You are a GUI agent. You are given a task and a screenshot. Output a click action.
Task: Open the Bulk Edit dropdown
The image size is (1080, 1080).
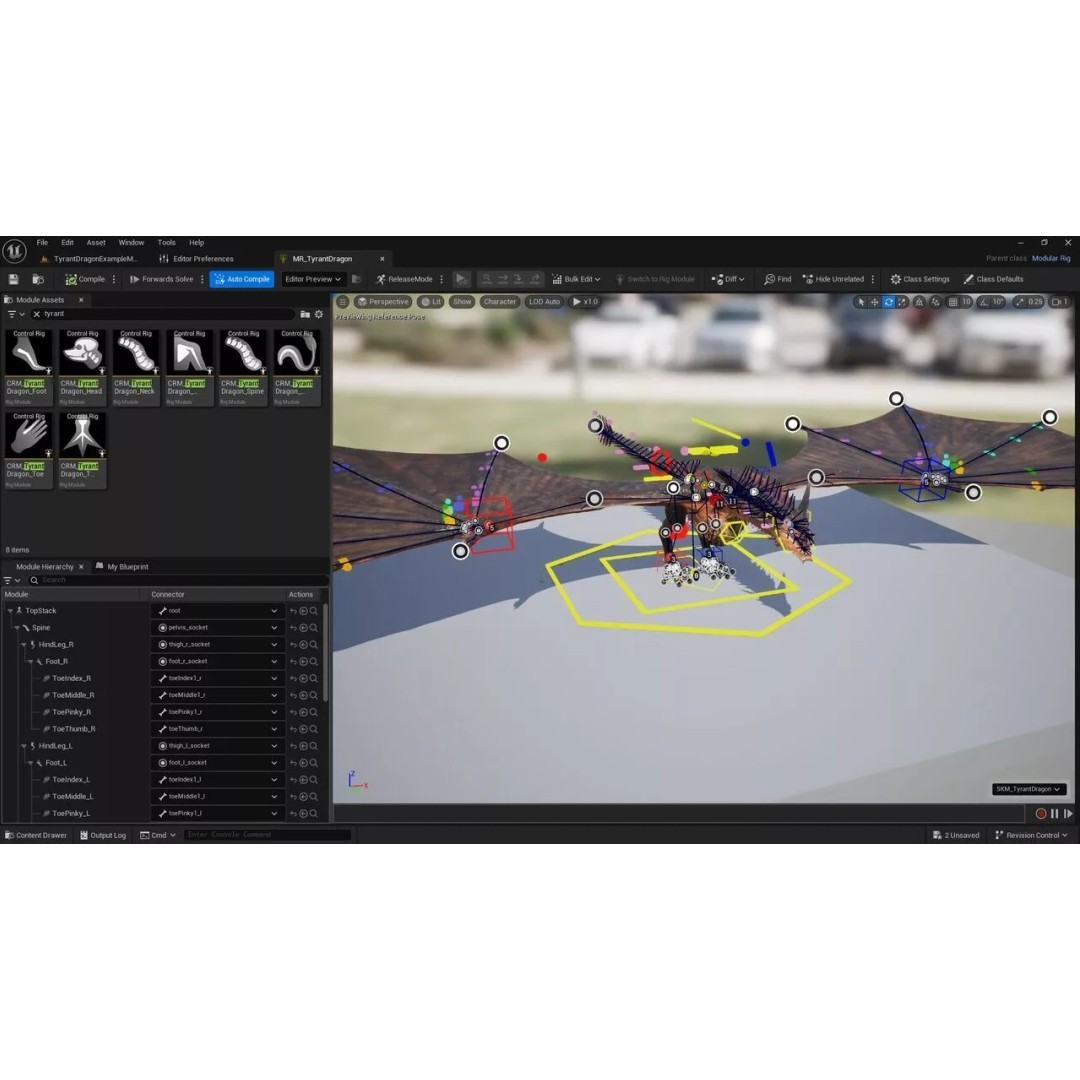[576, 279]
